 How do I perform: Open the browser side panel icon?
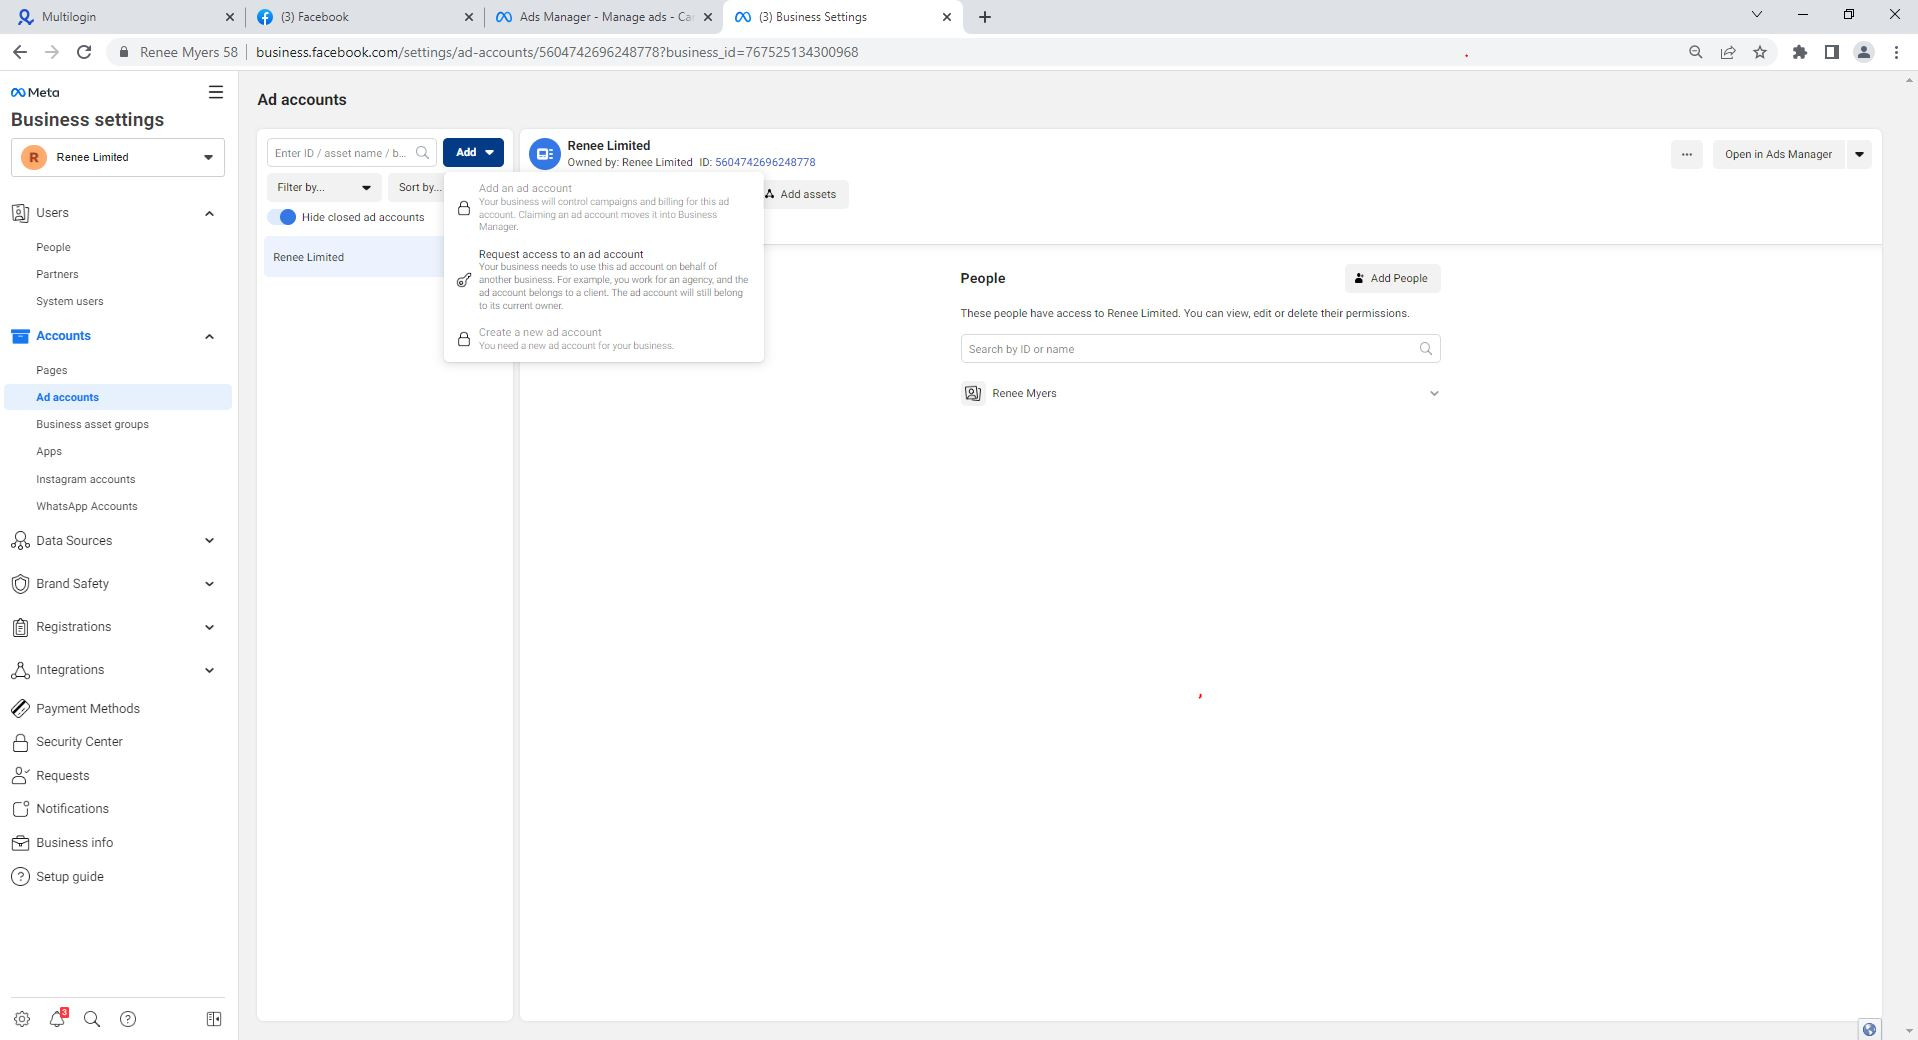pos(1831,52)
